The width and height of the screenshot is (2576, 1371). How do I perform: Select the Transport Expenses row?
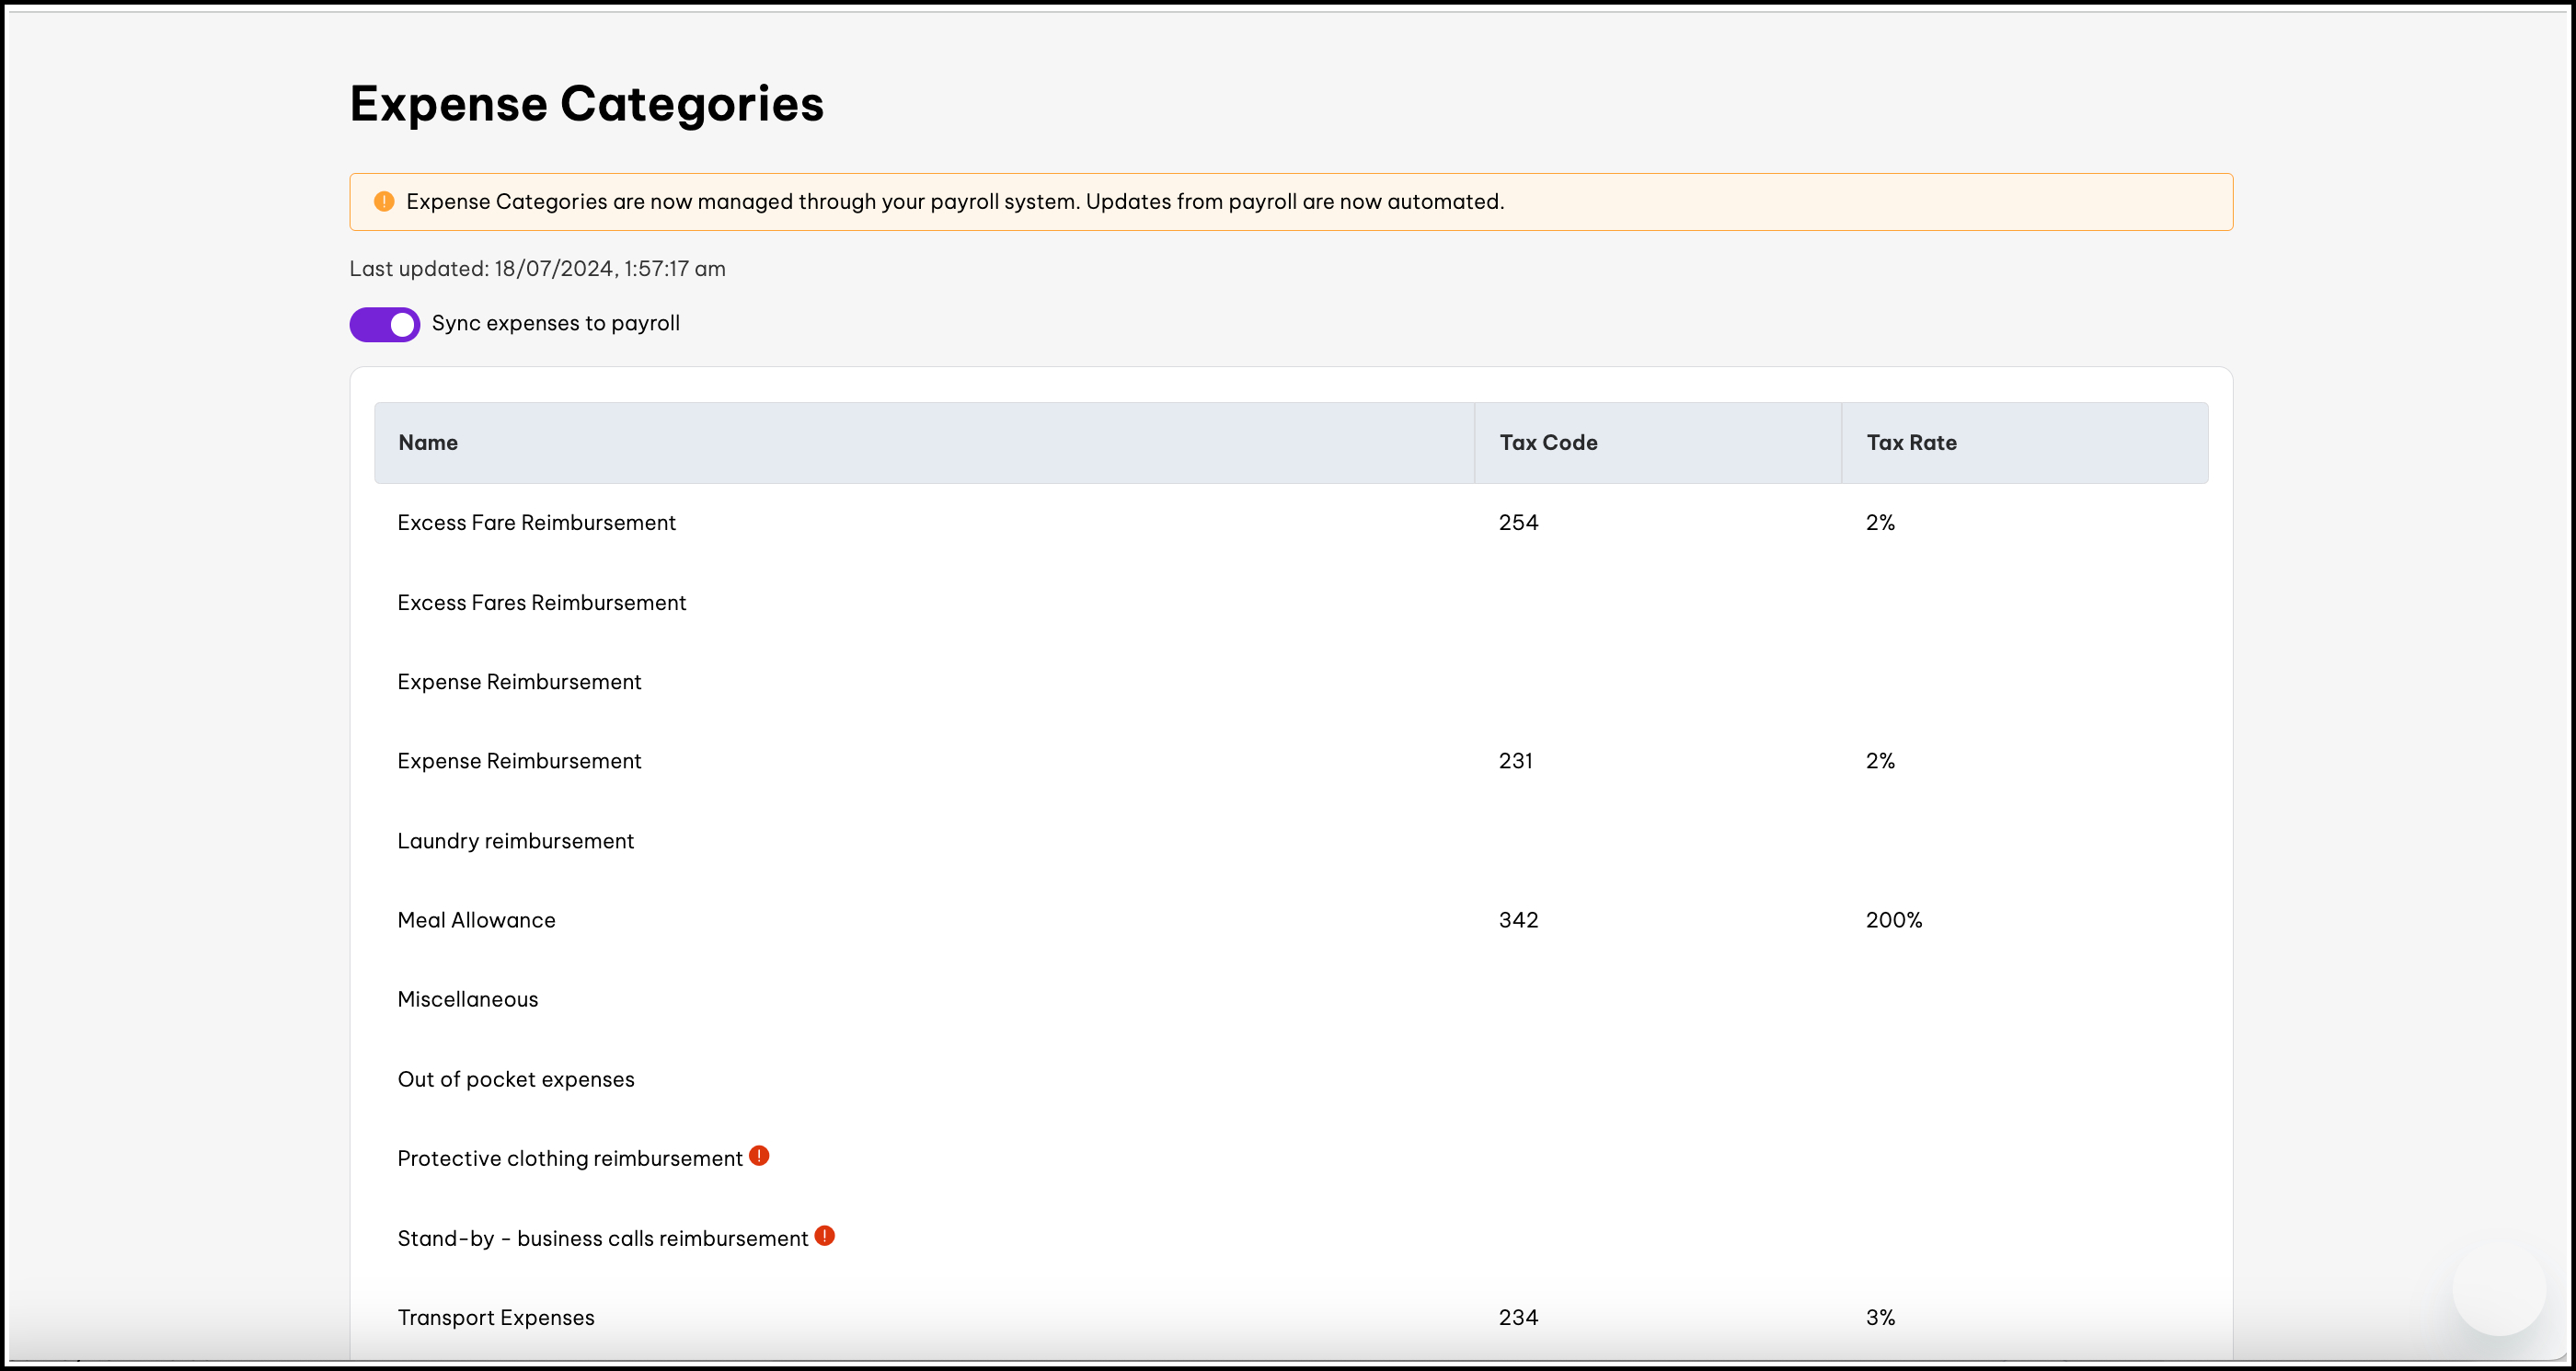pyautogui.click(x=495, y=1317)
